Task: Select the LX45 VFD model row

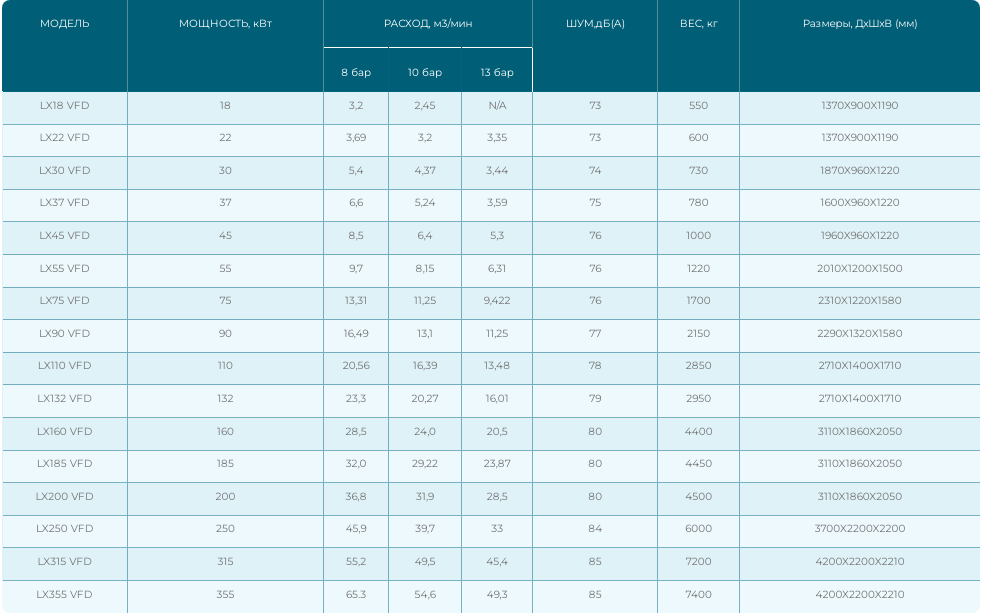Action: pos(64,236)
